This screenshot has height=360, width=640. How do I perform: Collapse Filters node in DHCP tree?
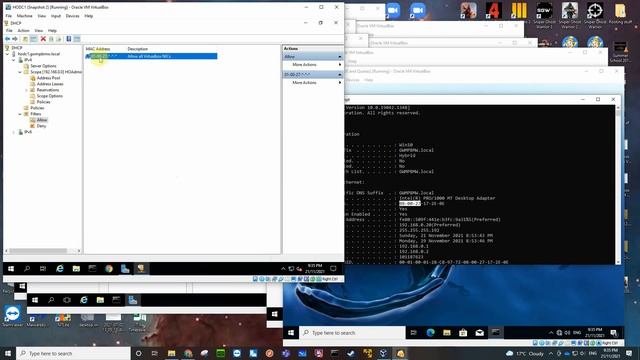click(x=20, y=114)
